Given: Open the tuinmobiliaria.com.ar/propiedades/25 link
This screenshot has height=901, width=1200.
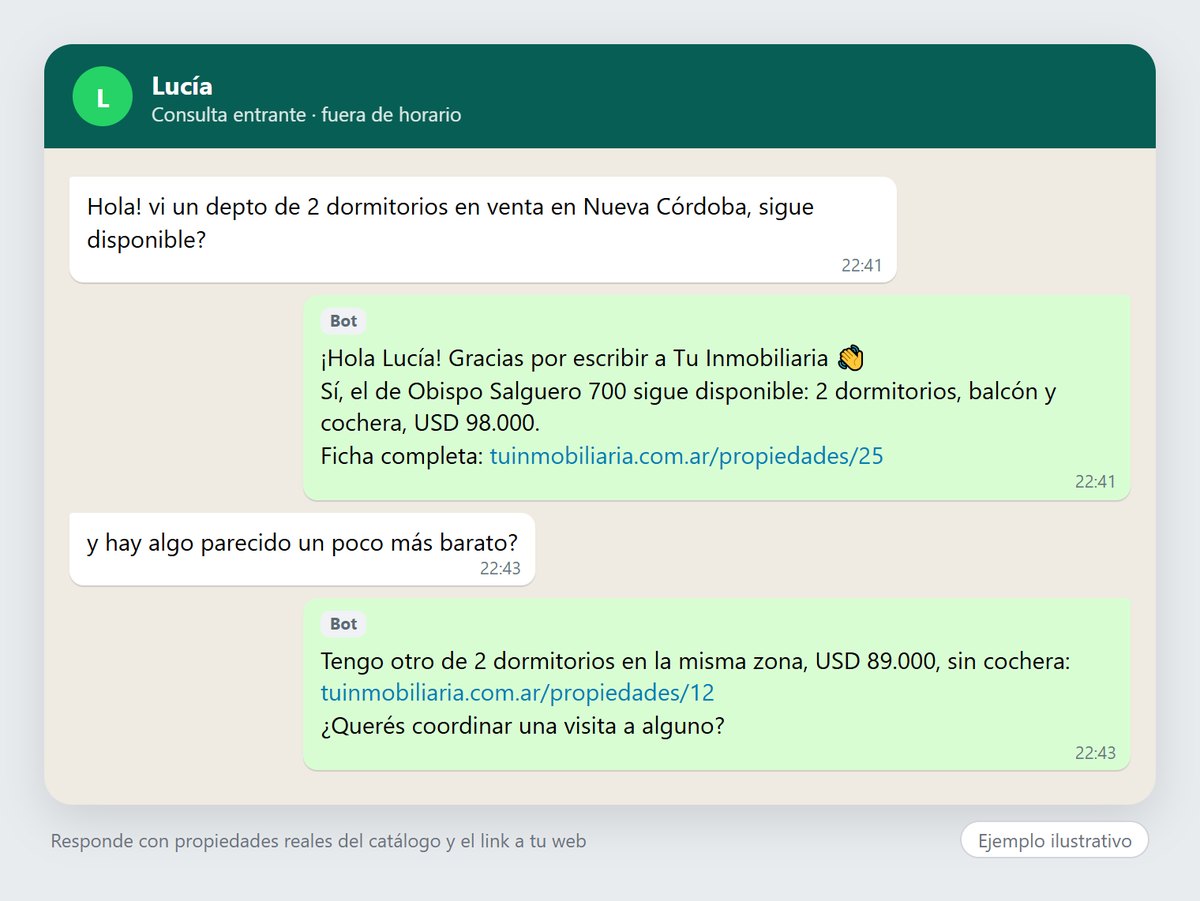Looking at the screenshot, I should [687, 457].
